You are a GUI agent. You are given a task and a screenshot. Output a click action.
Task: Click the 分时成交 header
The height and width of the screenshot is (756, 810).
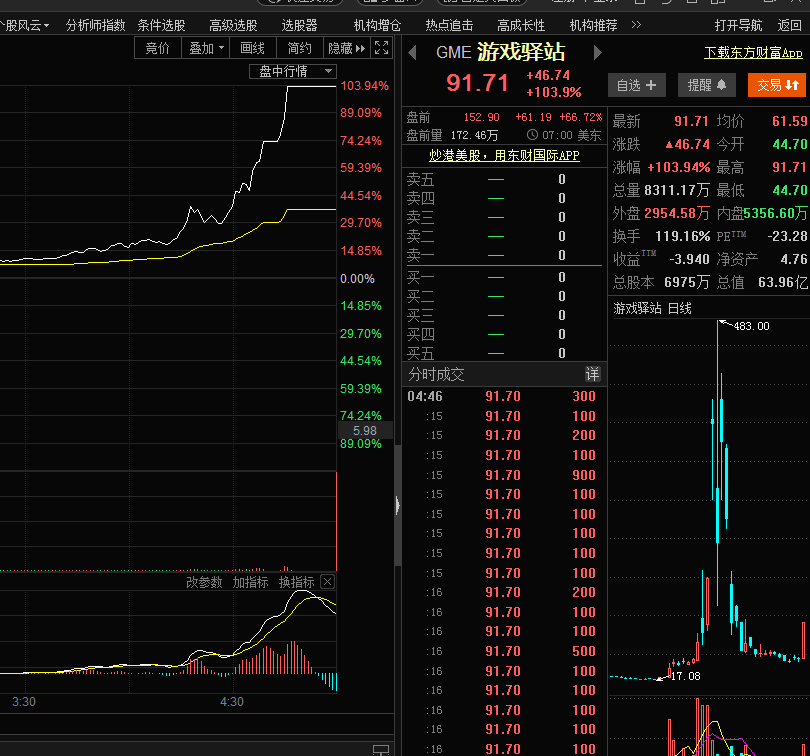pos(437,374)
